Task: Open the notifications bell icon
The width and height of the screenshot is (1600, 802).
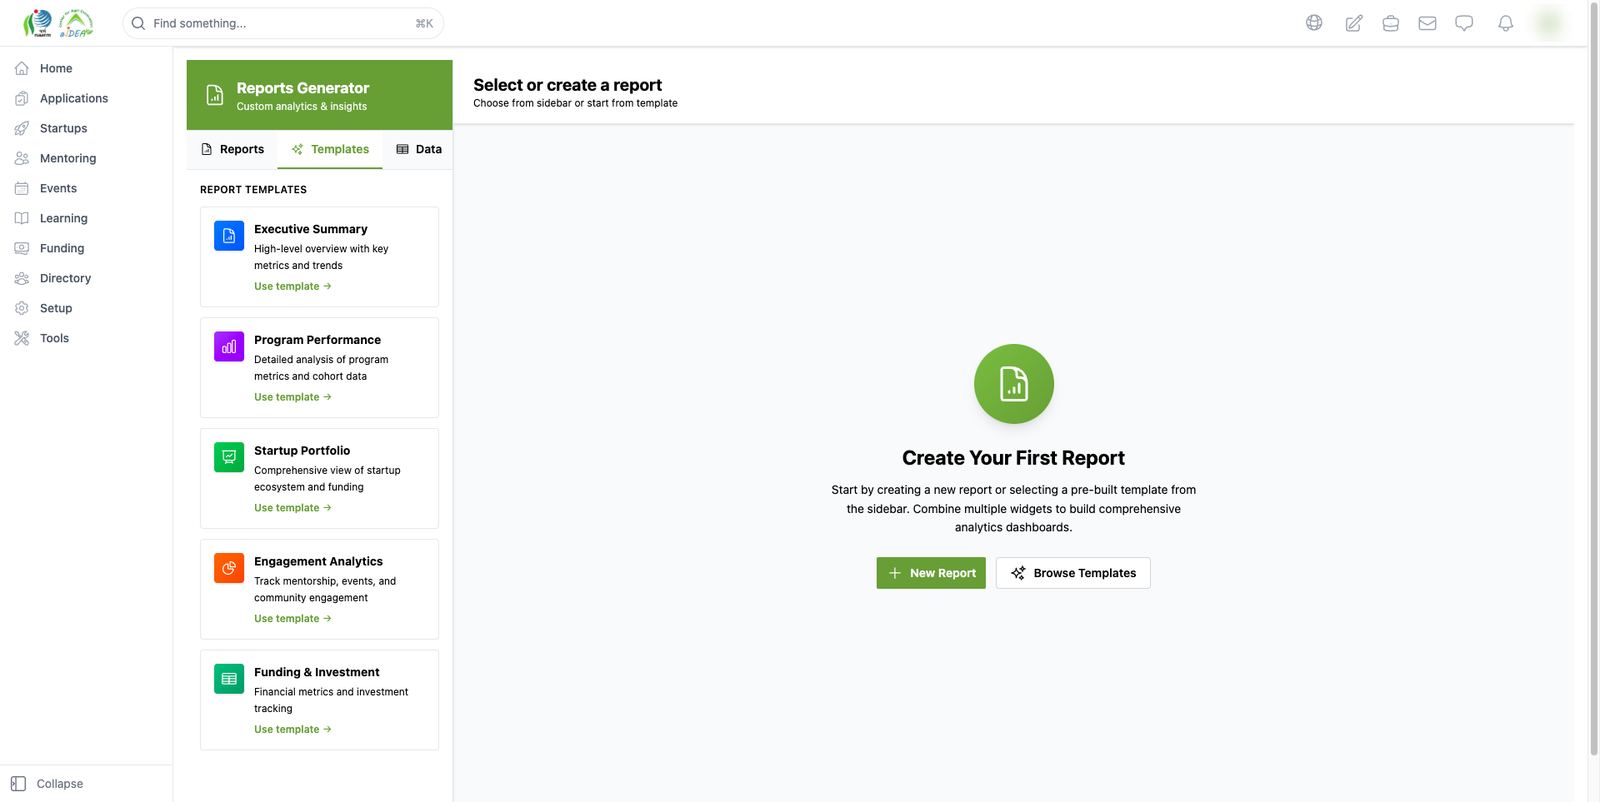Action: (1505, 23)
